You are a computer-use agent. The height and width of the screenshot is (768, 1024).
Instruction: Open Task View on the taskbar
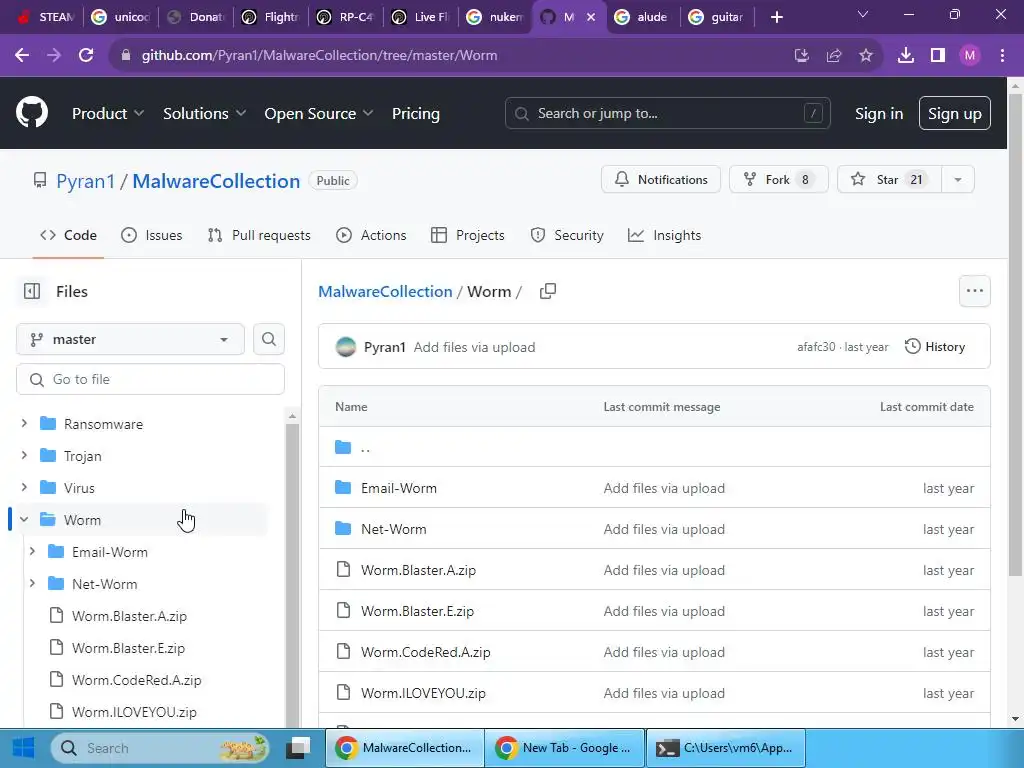point(298,748)
